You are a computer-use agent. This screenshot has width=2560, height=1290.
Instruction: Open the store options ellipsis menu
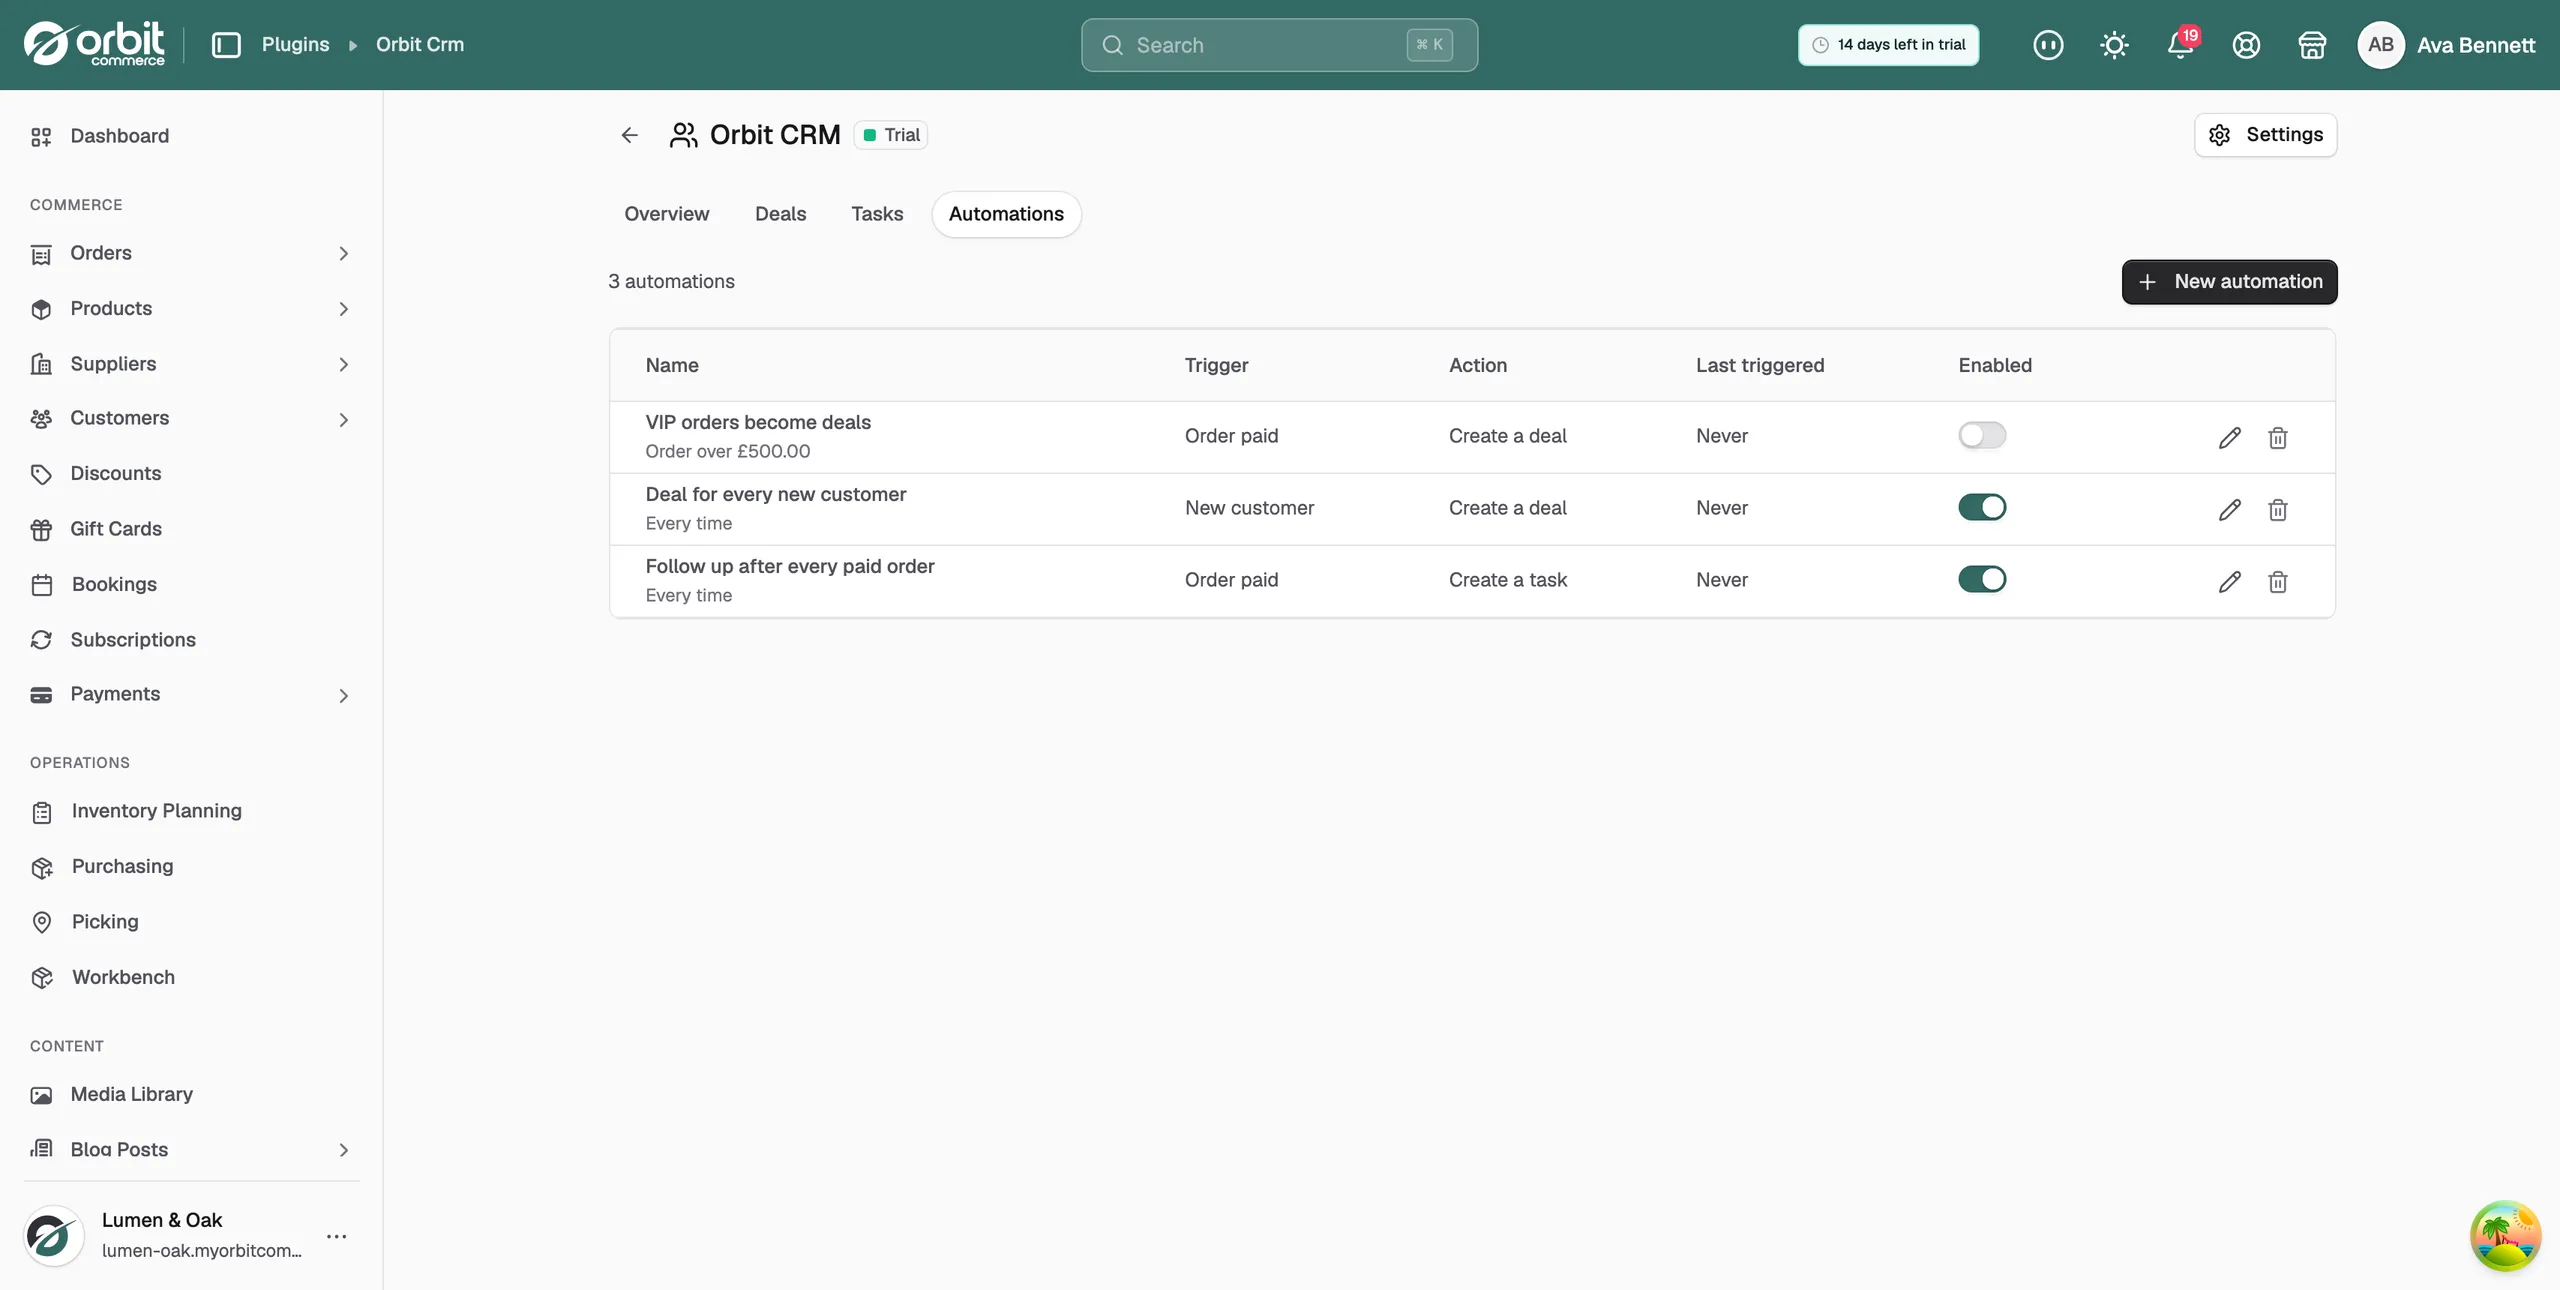[337, 1236]
